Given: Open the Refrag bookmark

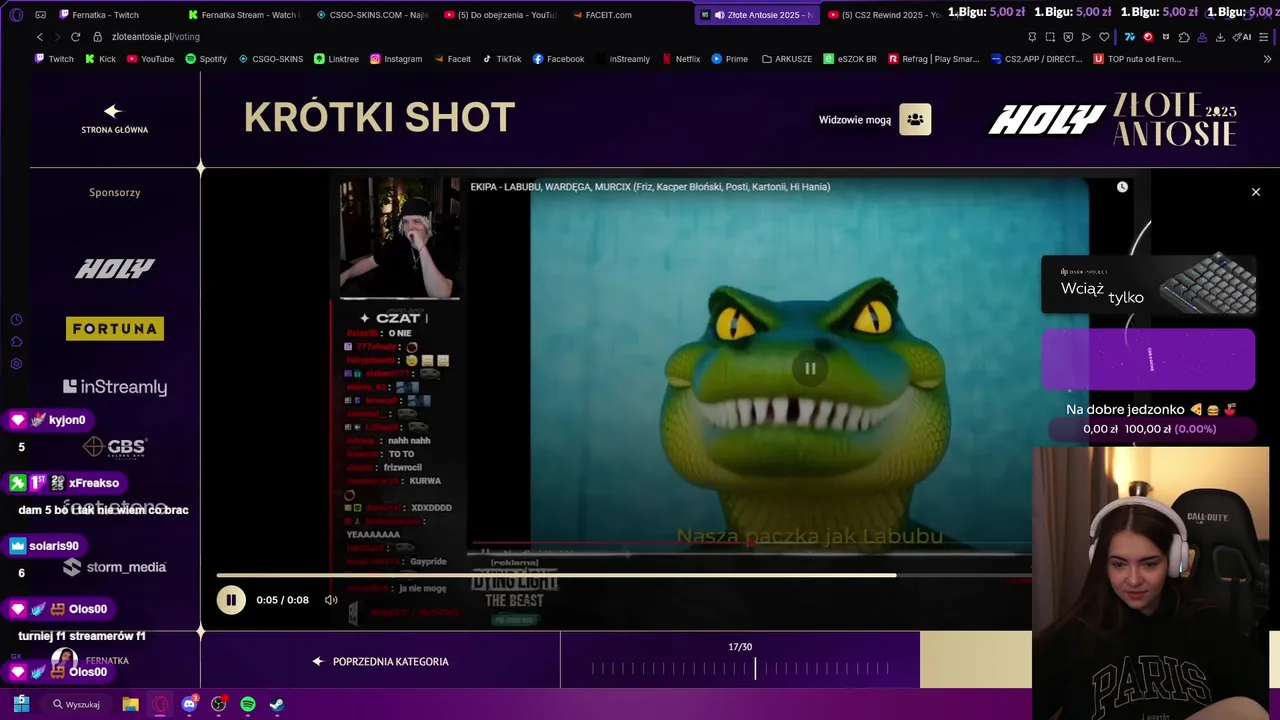Looking at the screenshot, I should click(x=934, y=59).
